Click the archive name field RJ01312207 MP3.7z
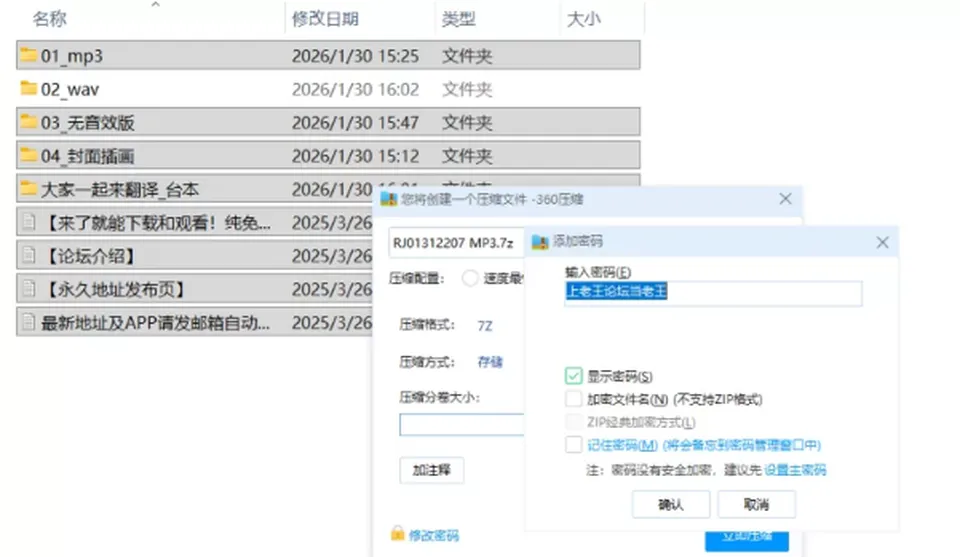Screen dimensions: 960x557 (456, 243)
